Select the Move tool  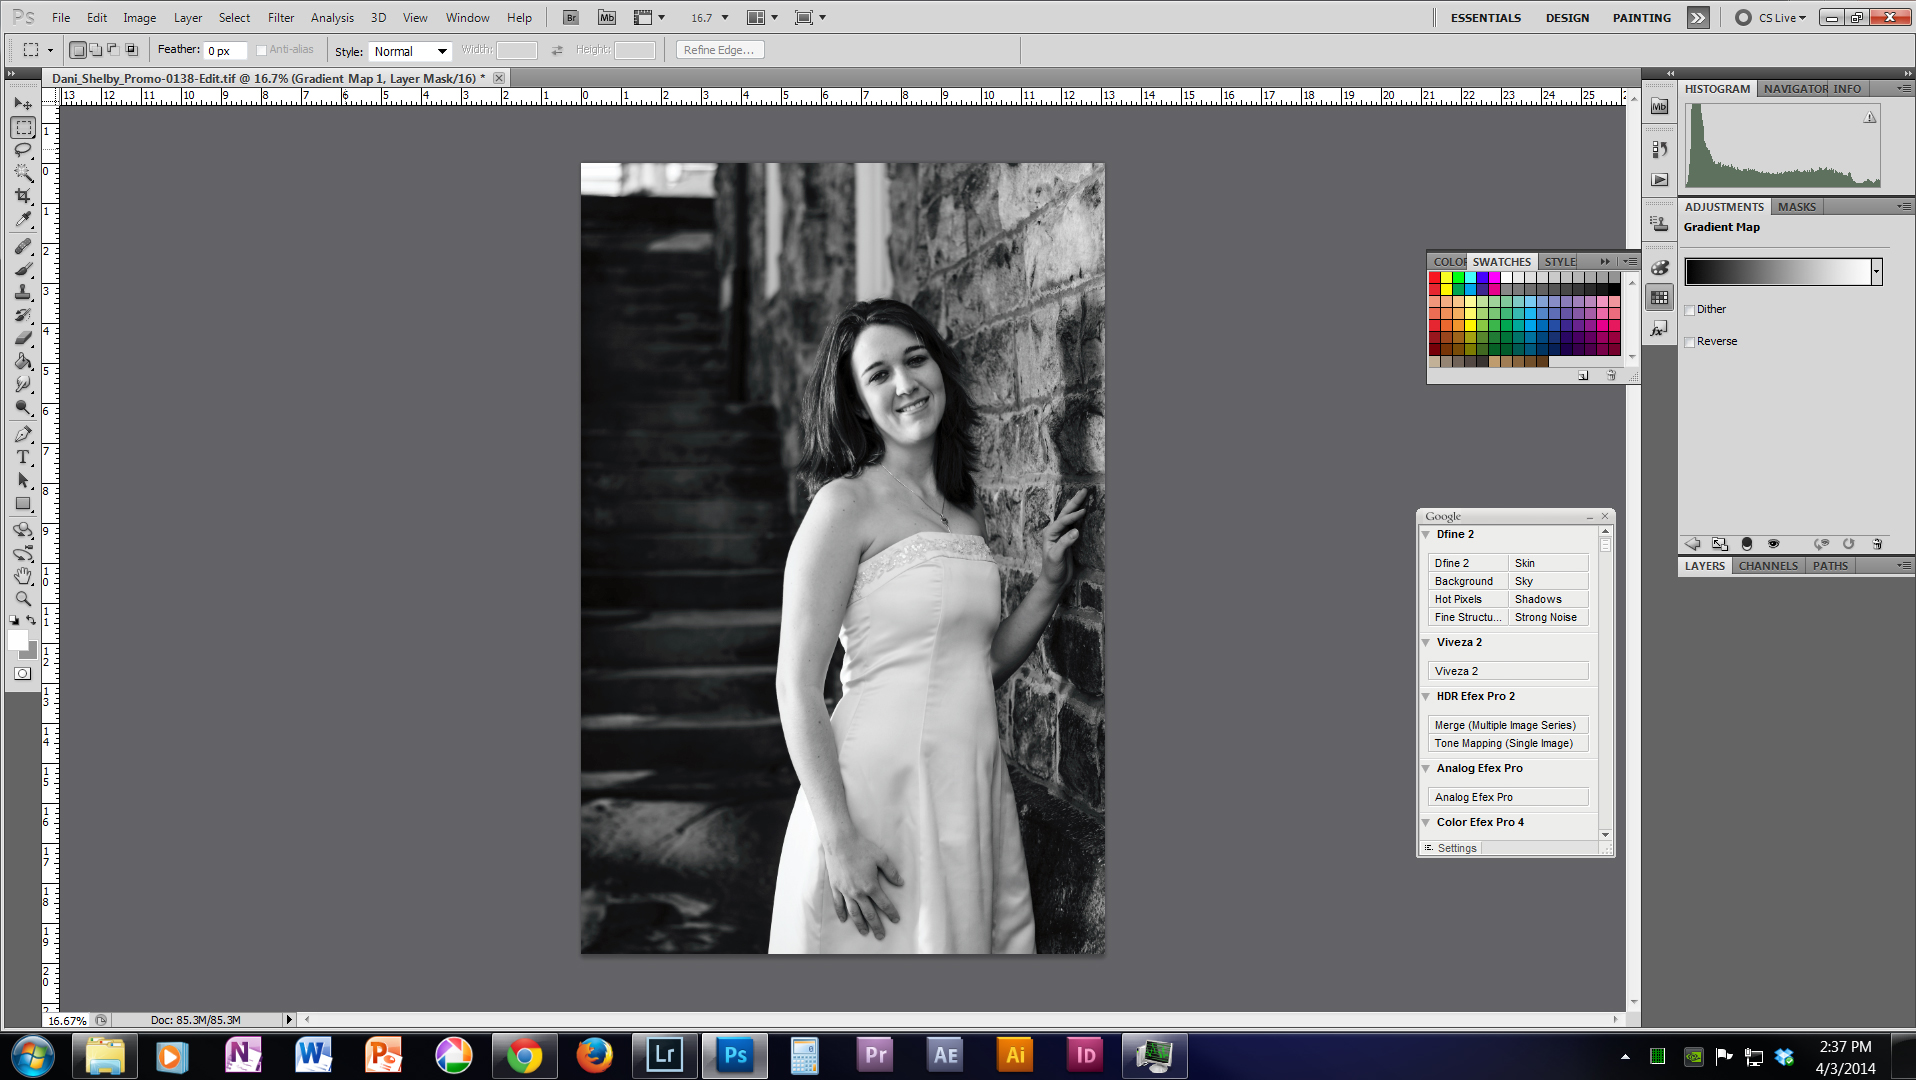coord(23,104)
